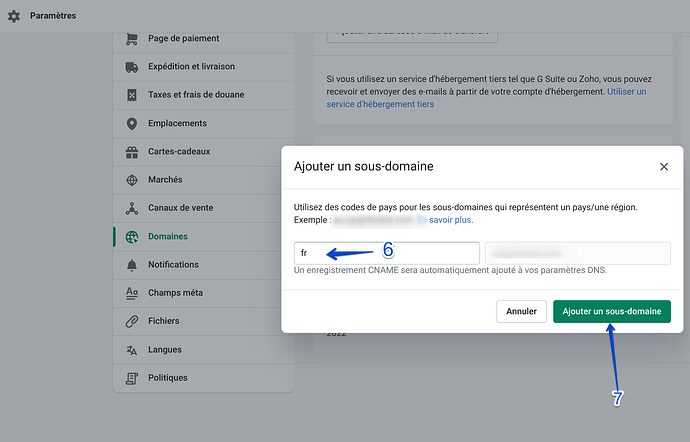
Task: Click the truck icon for Expédition et livraison
Action: (132, 67)
